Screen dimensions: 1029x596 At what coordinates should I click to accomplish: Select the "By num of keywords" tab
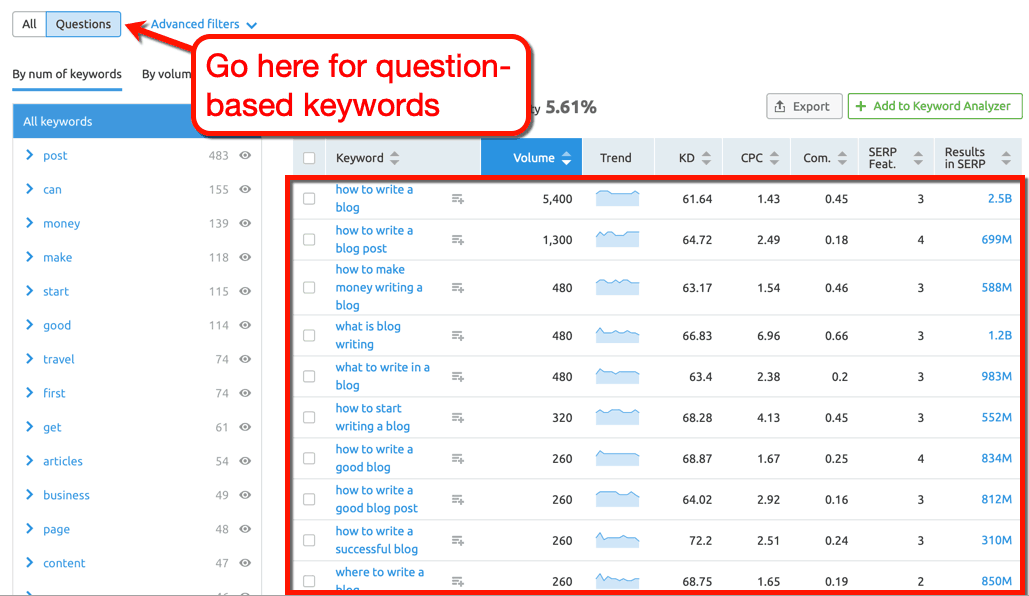pyautogui.click(x=67, y=74)
